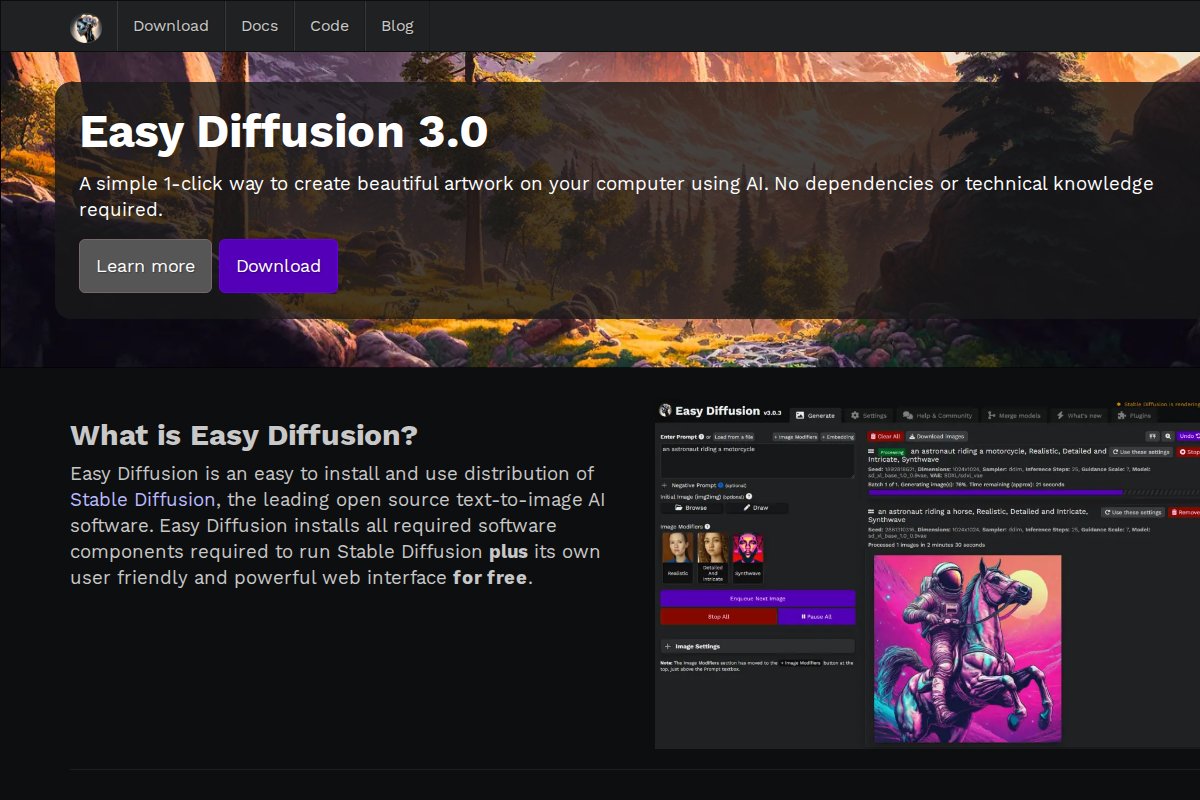This screenshot has width=1200, height=800.
Task: Click the Browse folder button
Action: tap(691, 508)
